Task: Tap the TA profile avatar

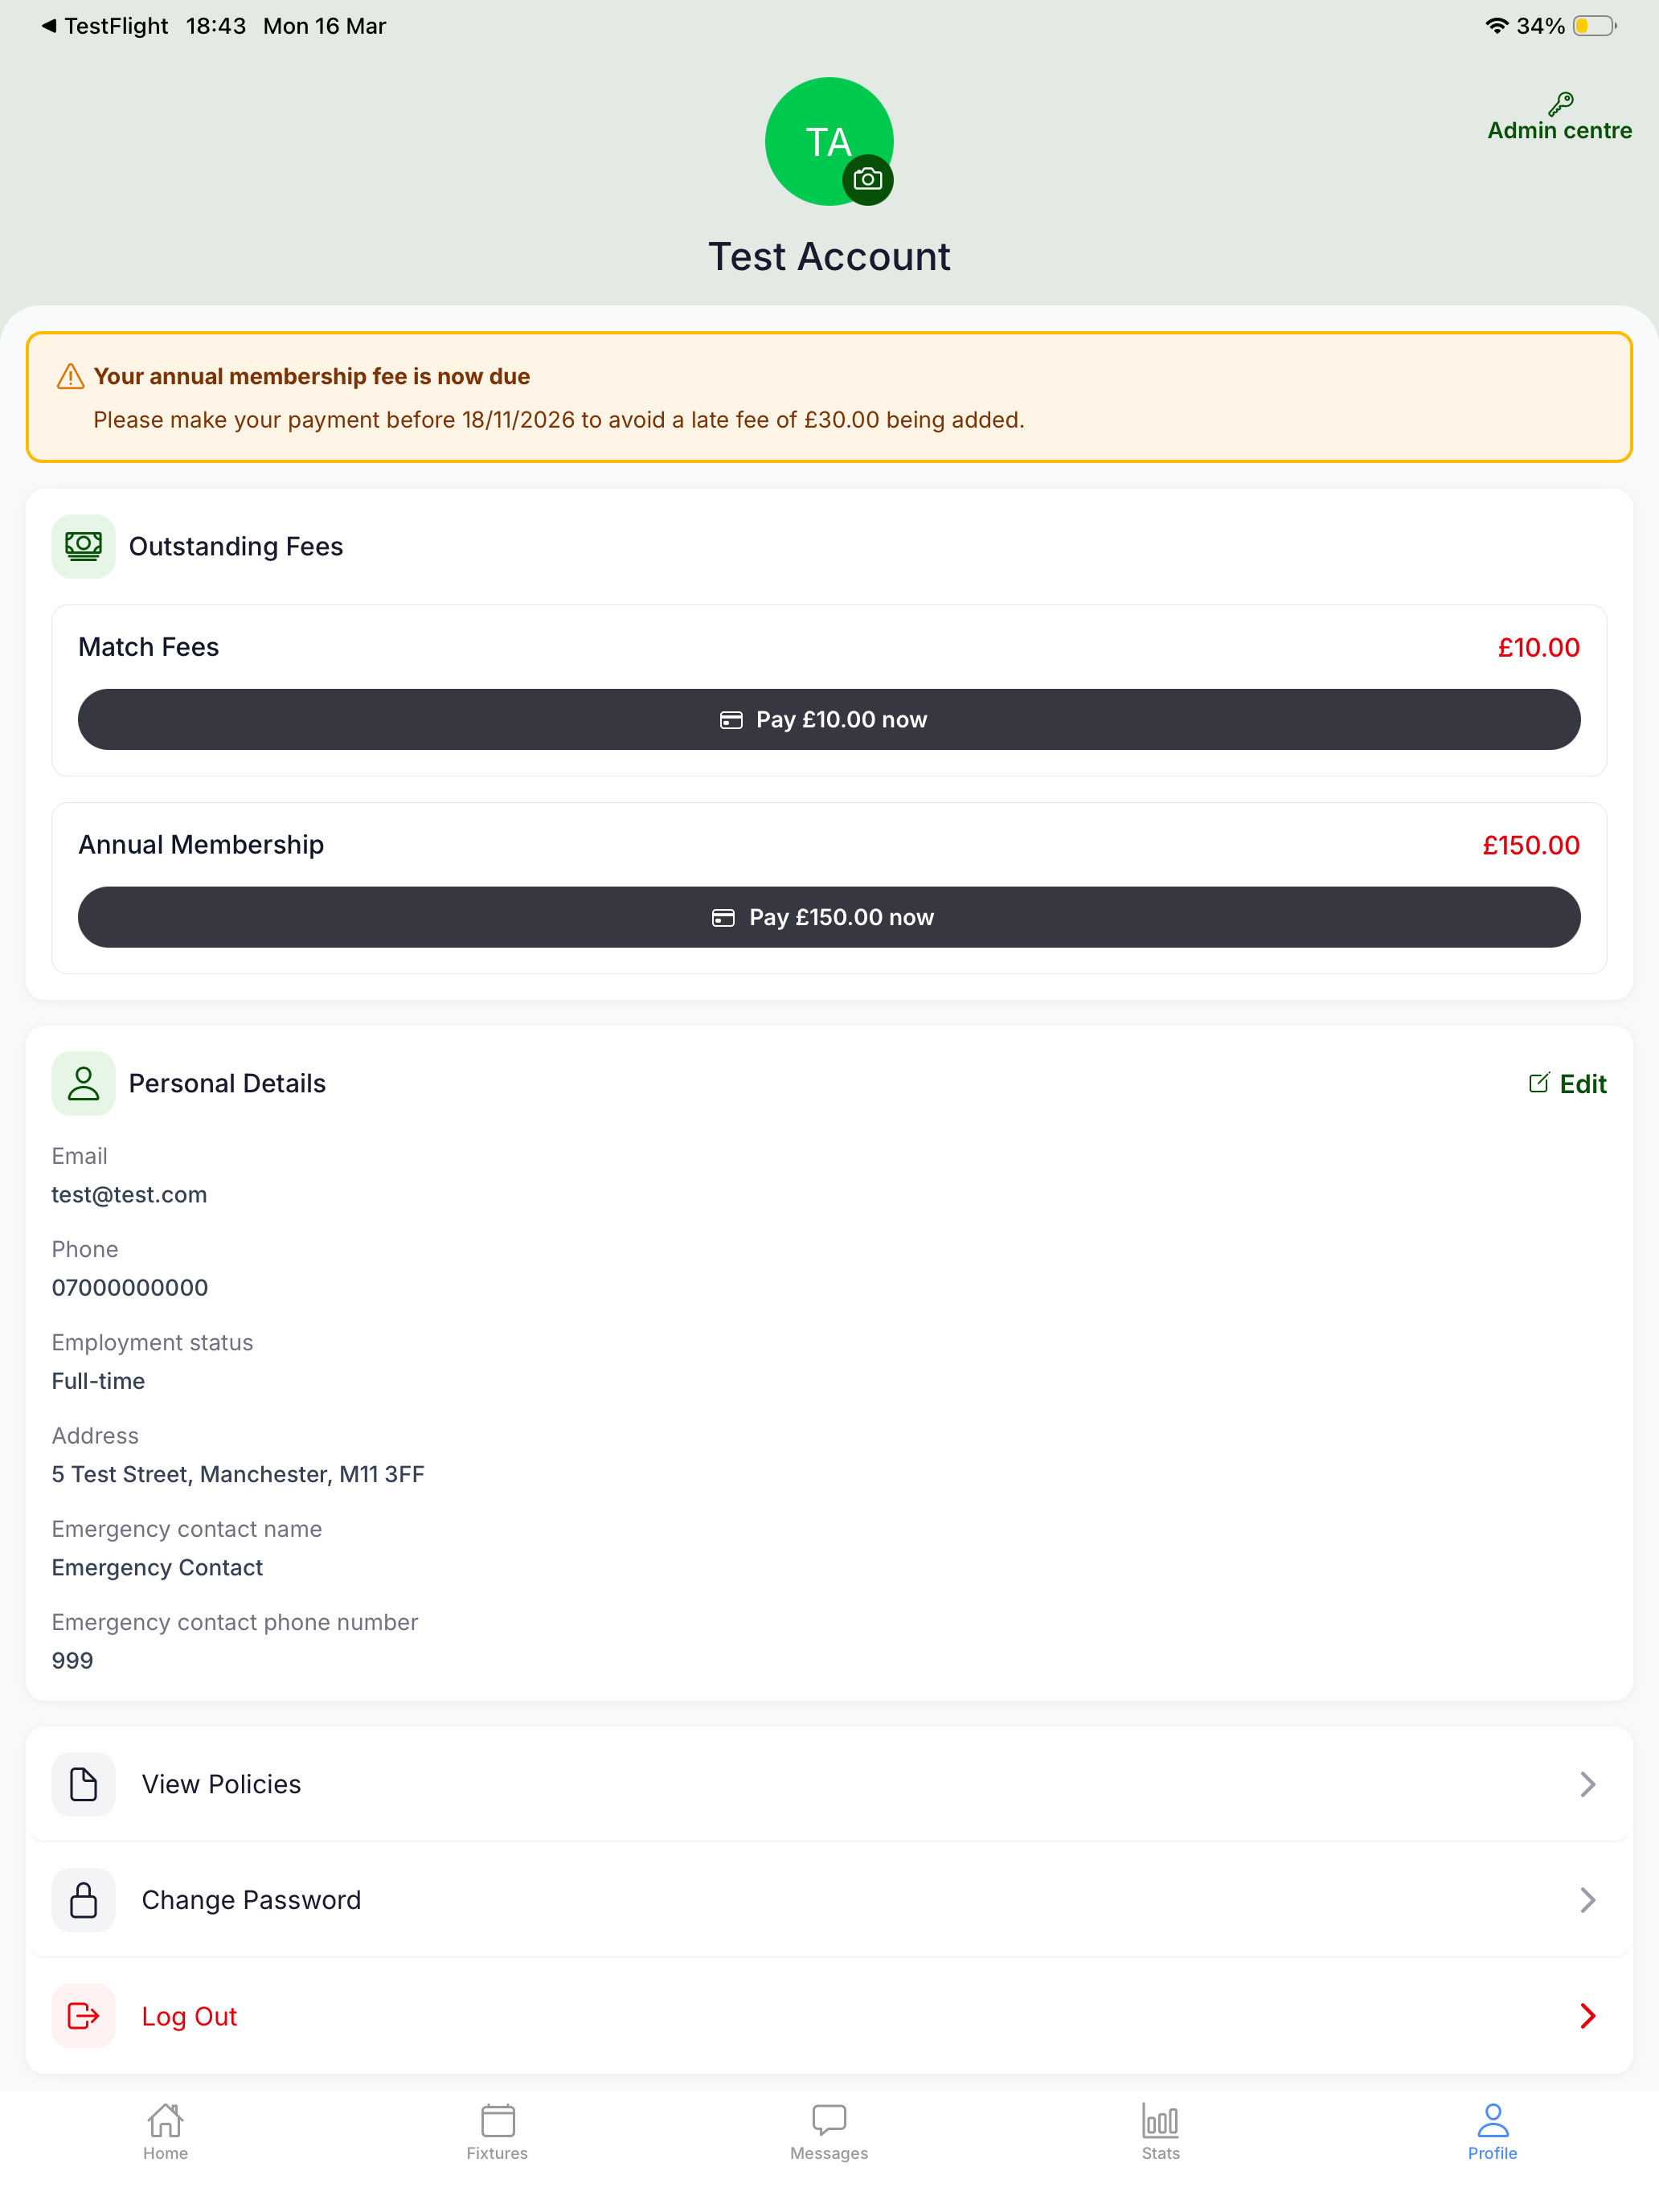Action: [829, 141]
